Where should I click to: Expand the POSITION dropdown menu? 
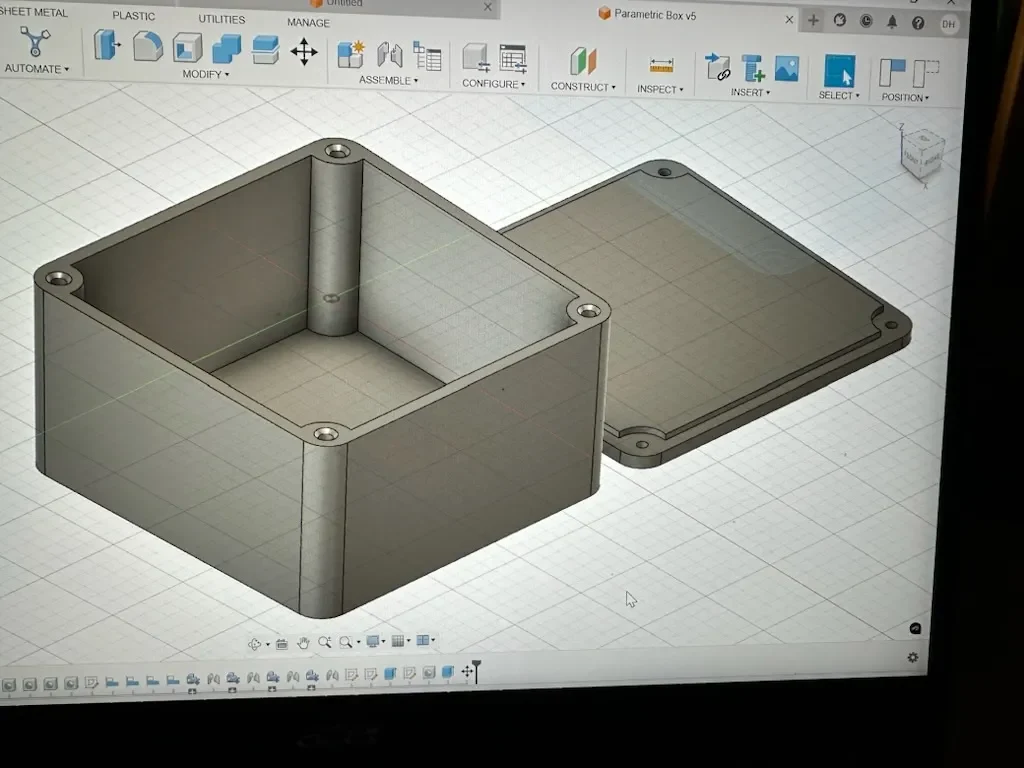click(x=905, y=97)
